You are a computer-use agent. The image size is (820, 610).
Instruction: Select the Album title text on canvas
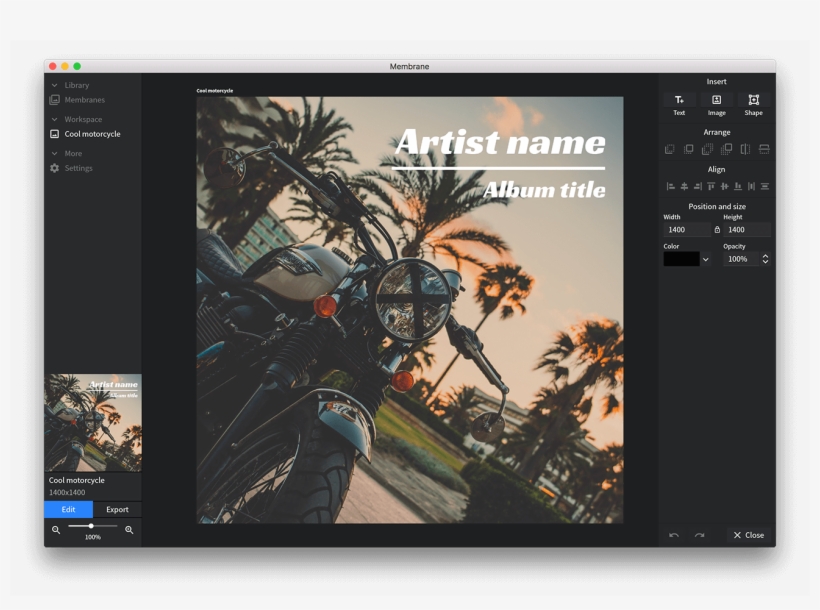click(x=544, y=189)
